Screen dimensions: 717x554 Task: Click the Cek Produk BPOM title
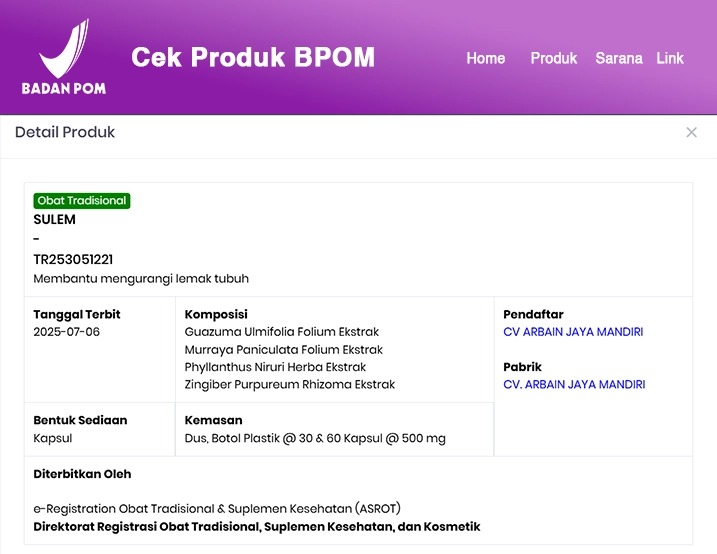[253, 57]
